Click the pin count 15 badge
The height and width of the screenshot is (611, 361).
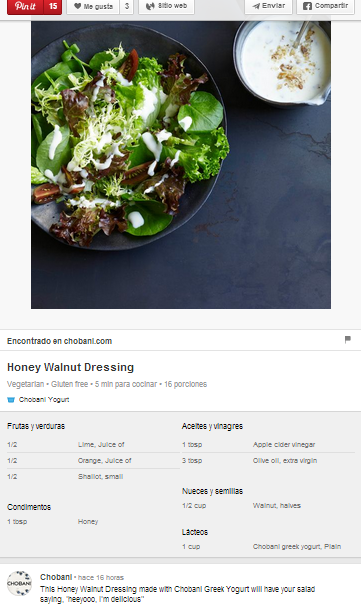[x=53, y=6]
